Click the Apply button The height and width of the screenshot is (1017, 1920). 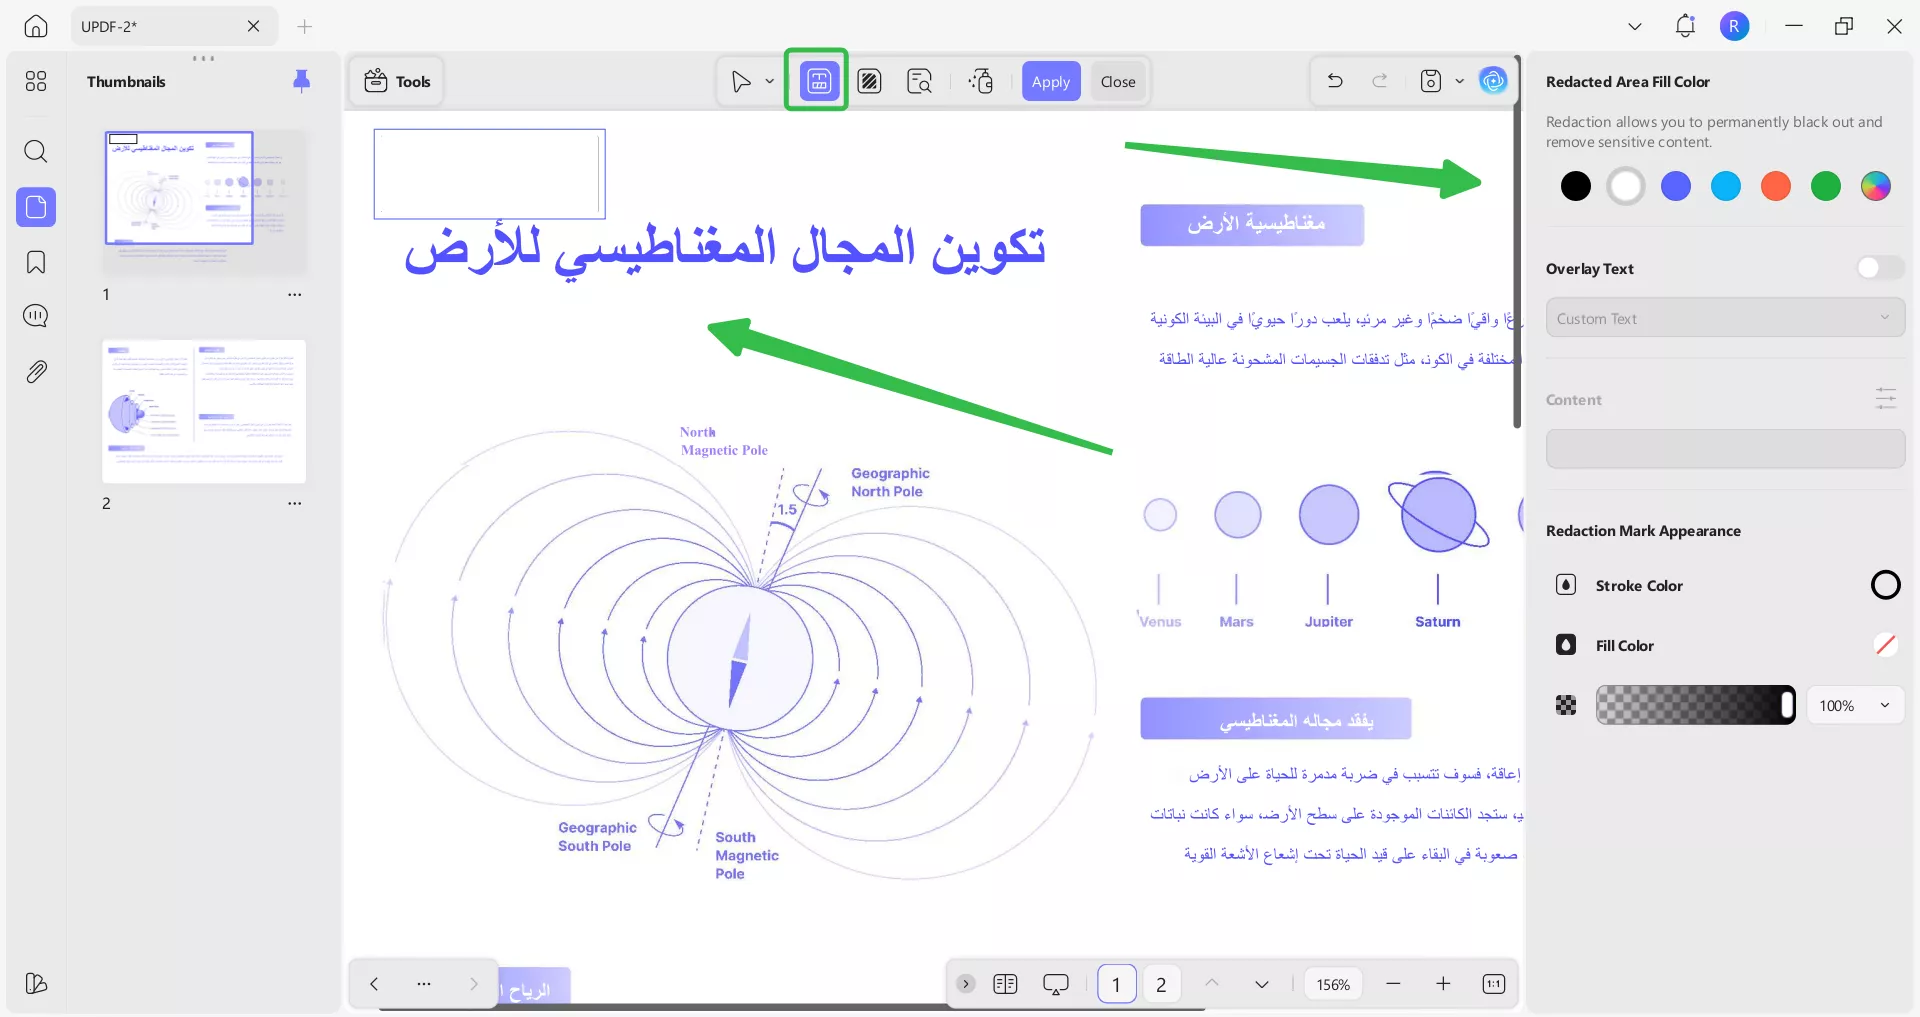pyautogui.click(x=1051, y=81)
